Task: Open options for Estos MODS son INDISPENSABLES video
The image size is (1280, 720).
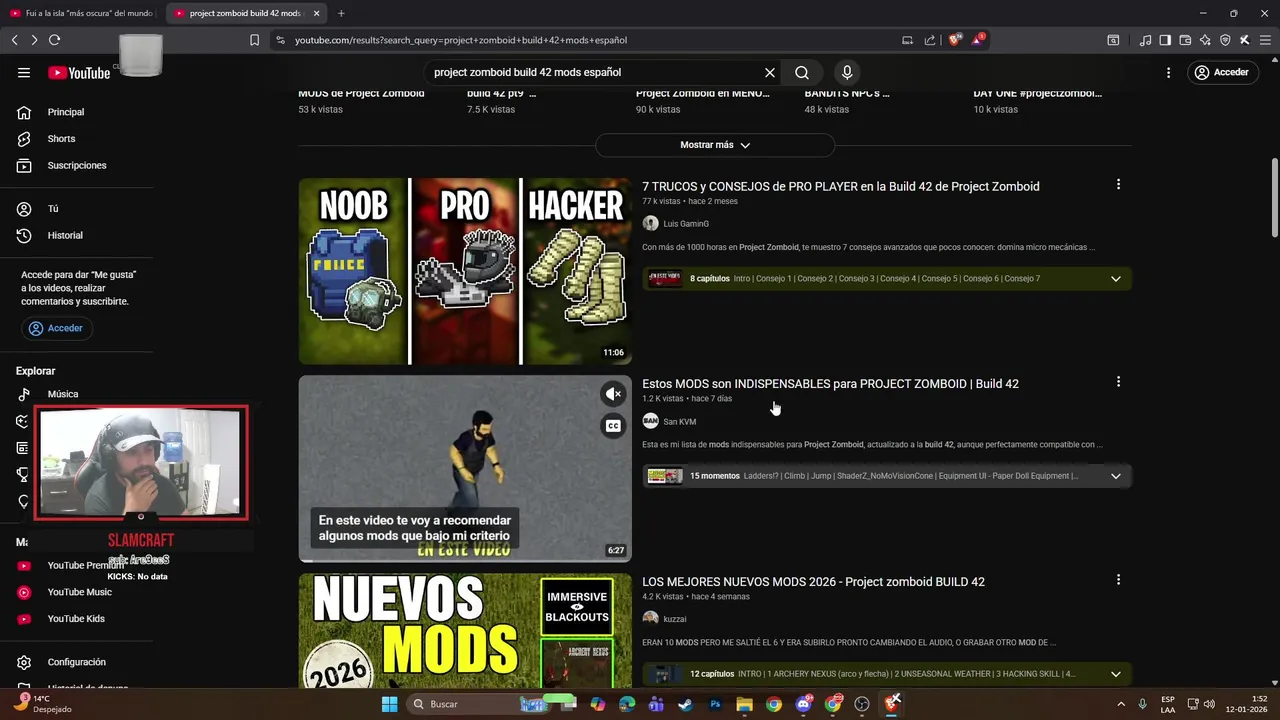Action: click(1118, 381)
